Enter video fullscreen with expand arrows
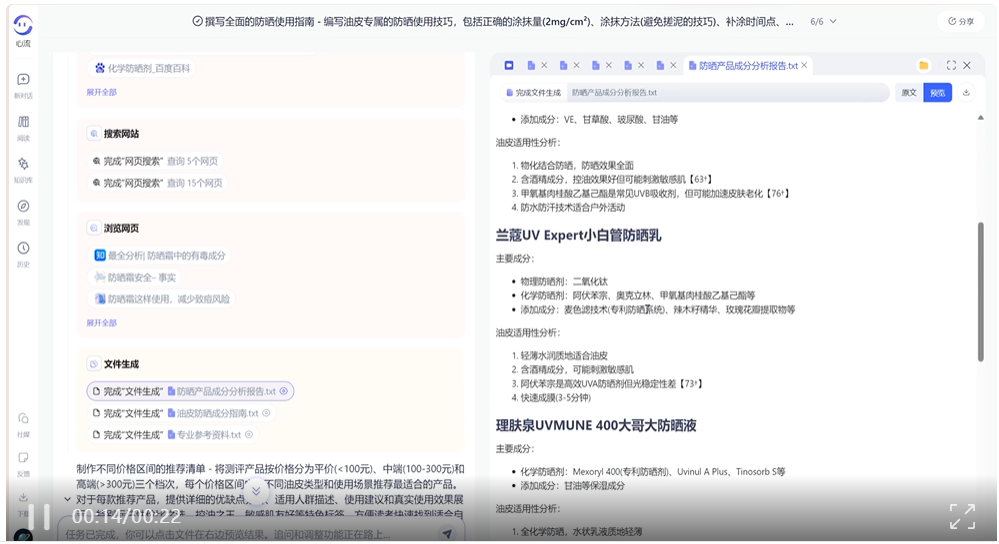999x544 pixels. 962,517
